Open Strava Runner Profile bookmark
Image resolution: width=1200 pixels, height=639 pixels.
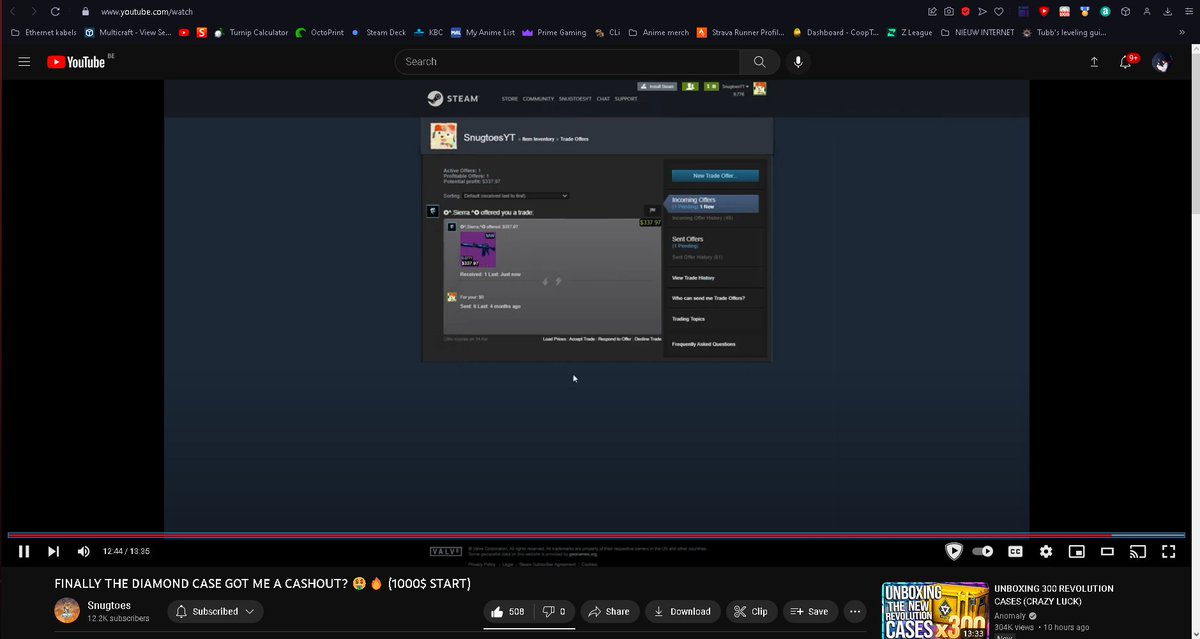point(741,32)
